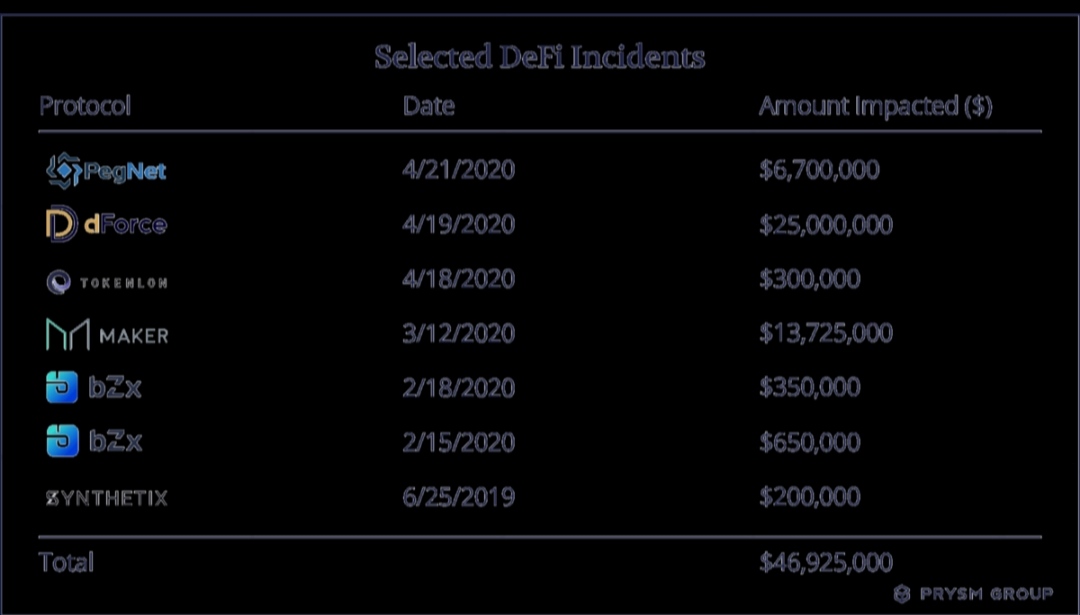1080x615 pixels.
Task: Click the $13,725,000 Maker amount
Action: (826, 333)
